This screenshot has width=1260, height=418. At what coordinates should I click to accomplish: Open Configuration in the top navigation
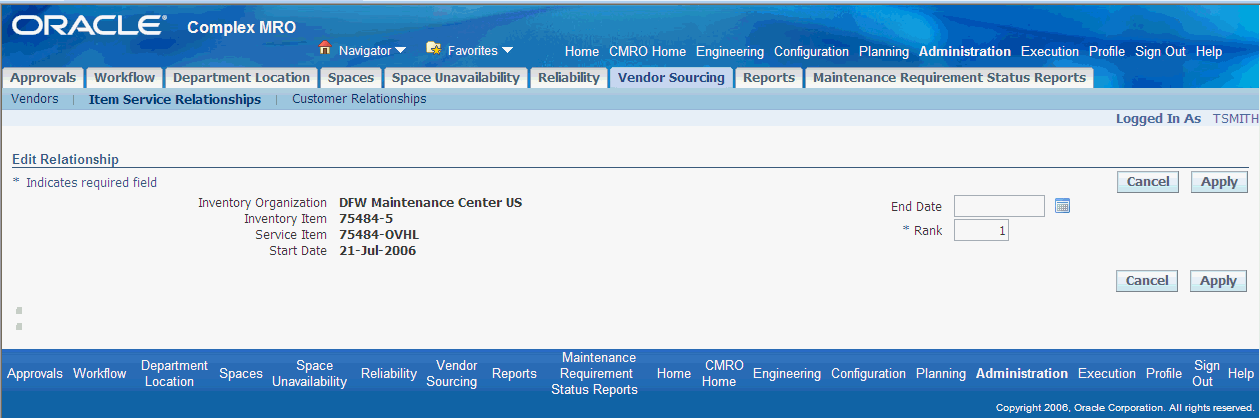811,51
